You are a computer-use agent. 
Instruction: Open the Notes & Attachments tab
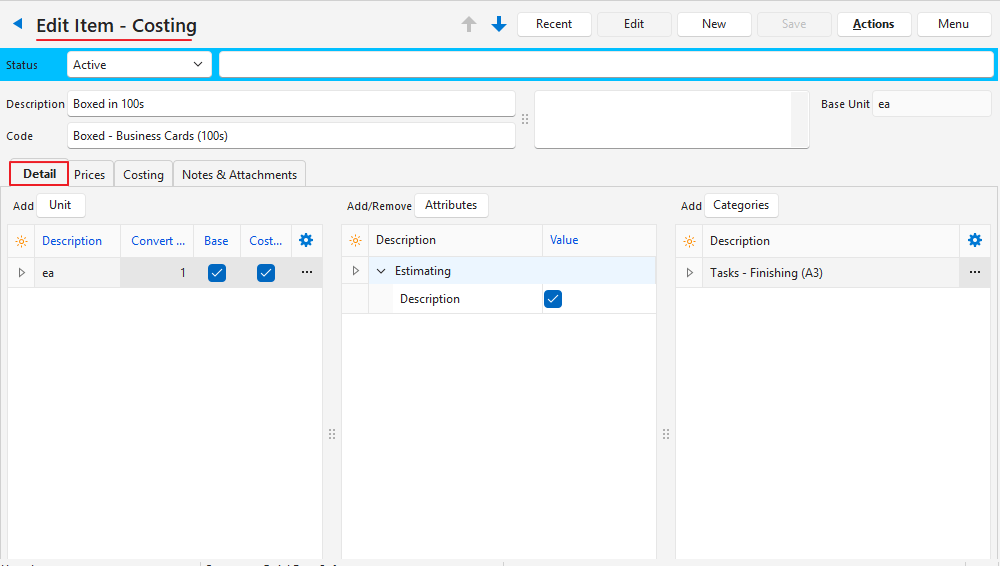click(239, 174)
